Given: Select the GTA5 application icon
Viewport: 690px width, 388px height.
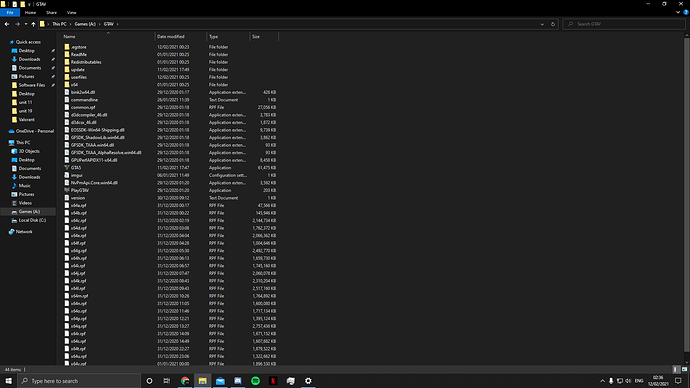Looking at the screenshot, I should [67, 168].
